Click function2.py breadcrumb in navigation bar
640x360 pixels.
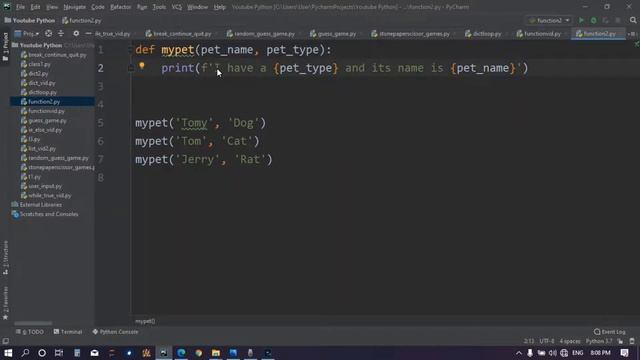click(x=82, y=20)
